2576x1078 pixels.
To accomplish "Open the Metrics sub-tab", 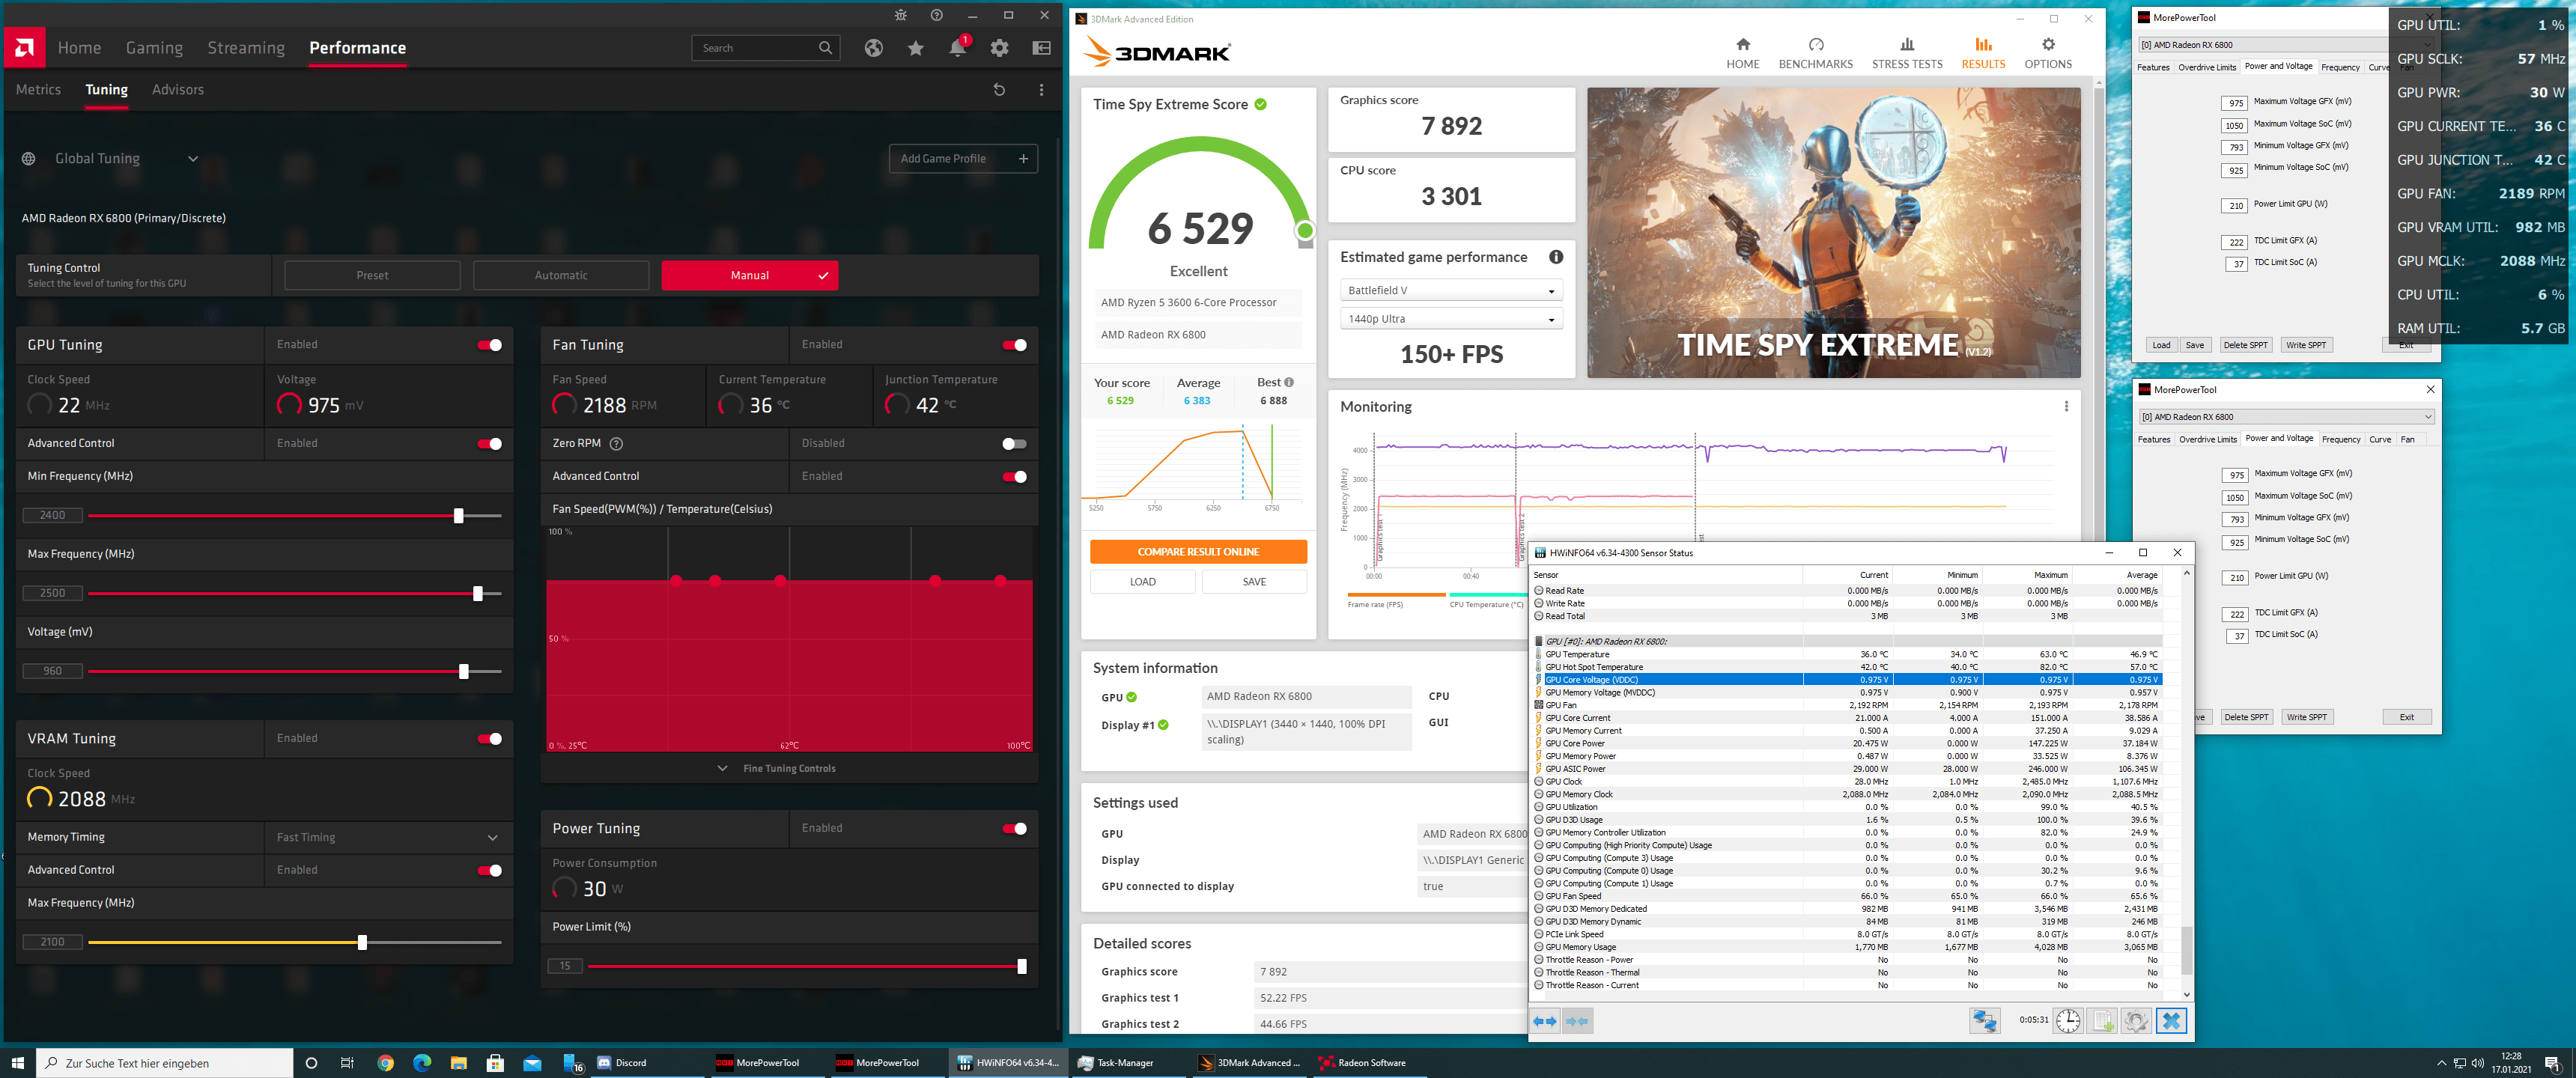I will coord(38,90).
